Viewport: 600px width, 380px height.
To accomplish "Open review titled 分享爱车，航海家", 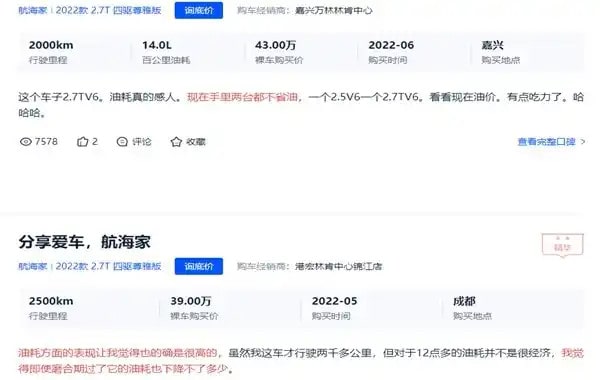I will pyautogui.click(x=85, y=242).
